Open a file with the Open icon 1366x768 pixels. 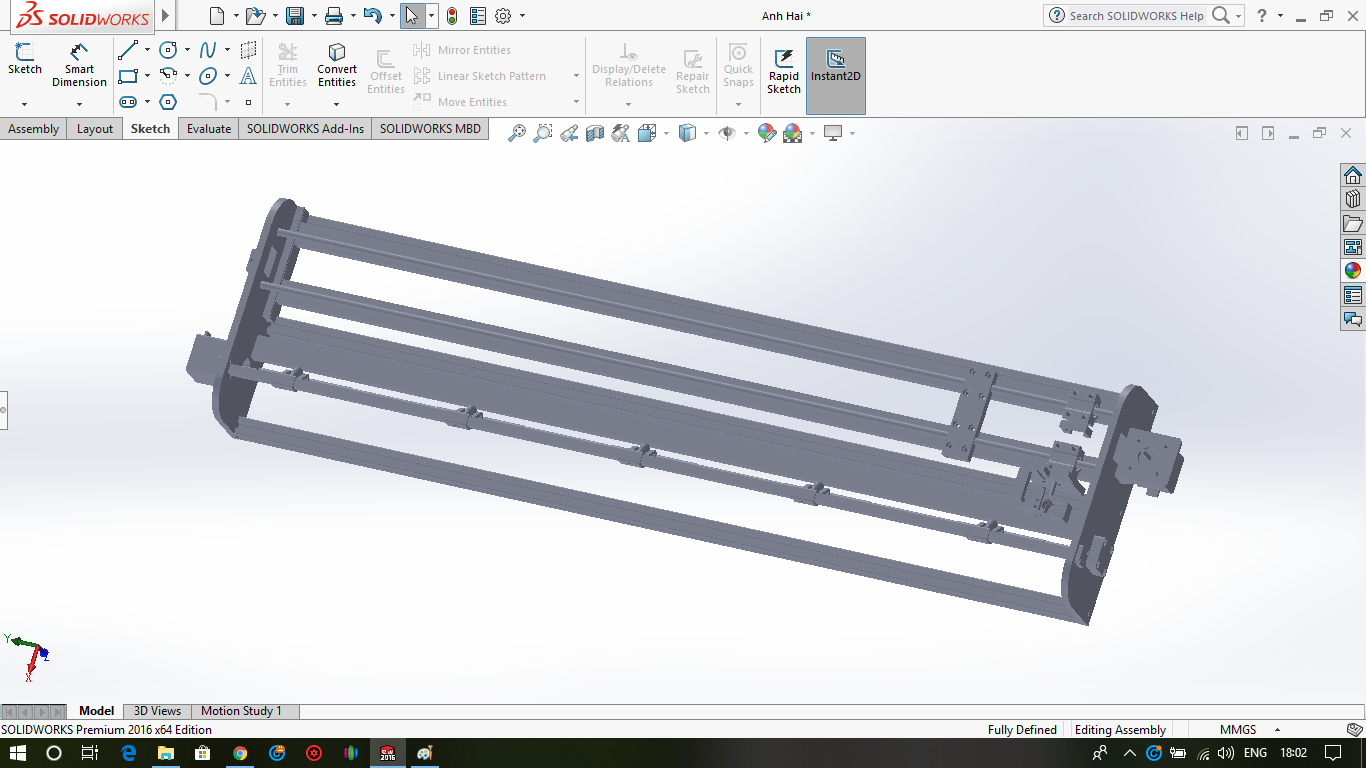point(255,16)
